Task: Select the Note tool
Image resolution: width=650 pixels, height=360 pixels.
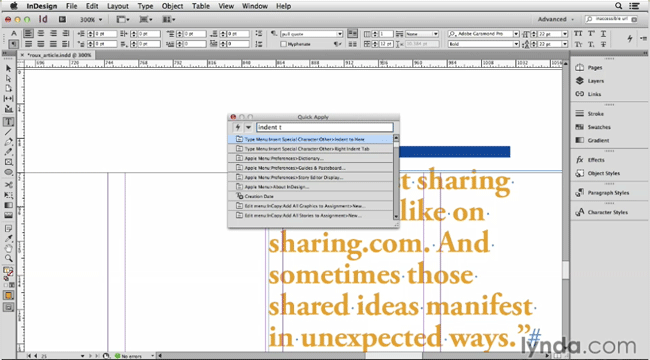Action: click(8, 229)
